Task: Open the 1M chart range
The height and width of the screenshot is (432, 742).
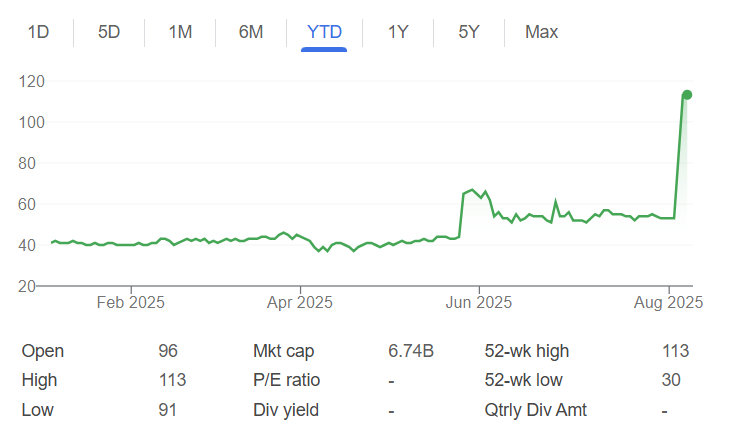Action: click(x=180, y=32)
